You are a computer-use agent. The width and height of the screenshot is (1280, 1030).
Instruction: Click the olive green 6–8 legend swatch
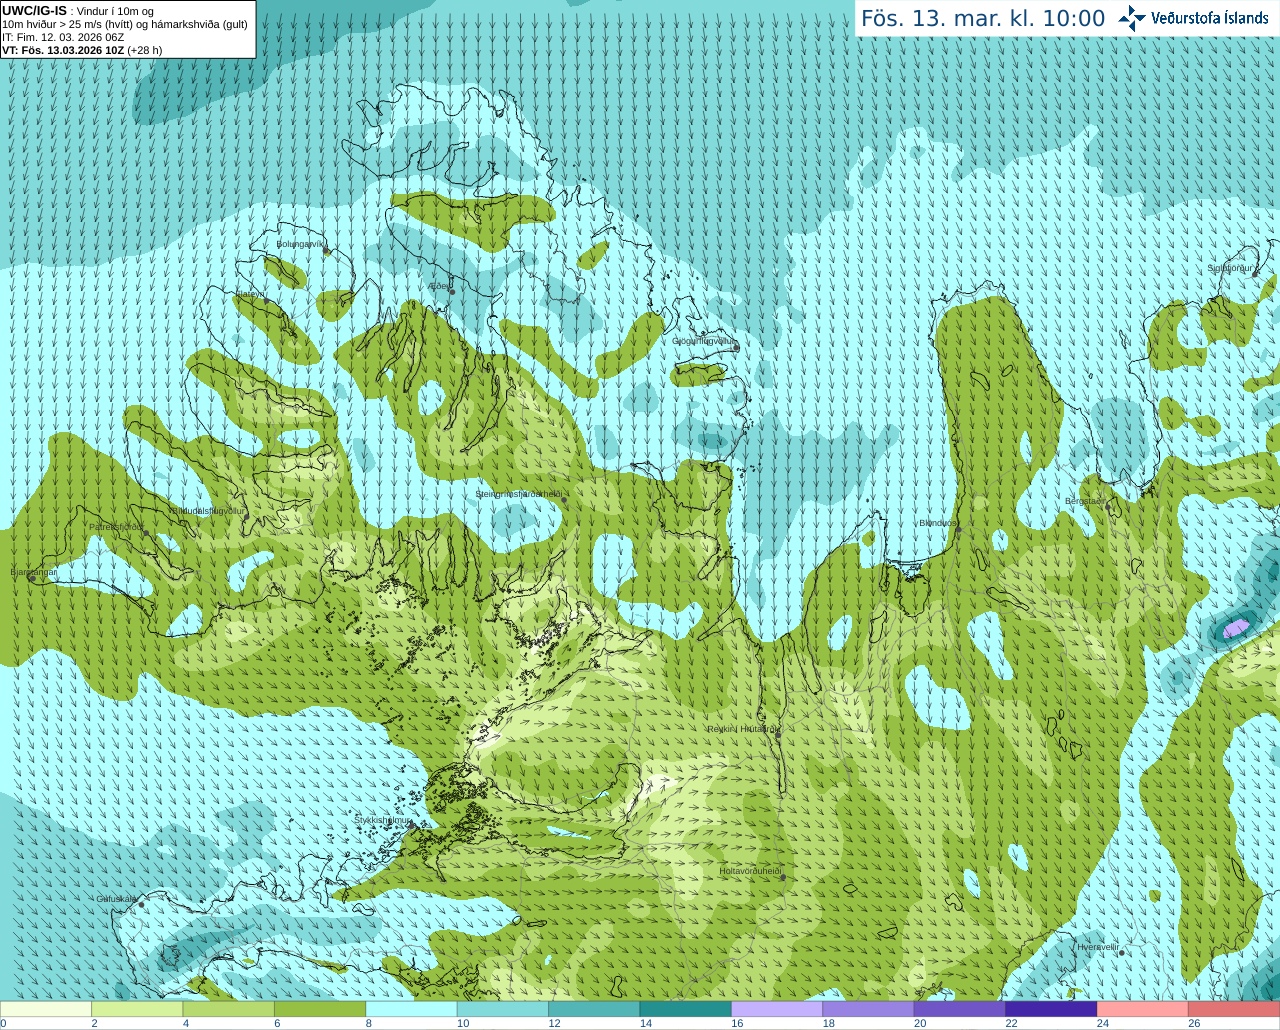point(320,1009)
